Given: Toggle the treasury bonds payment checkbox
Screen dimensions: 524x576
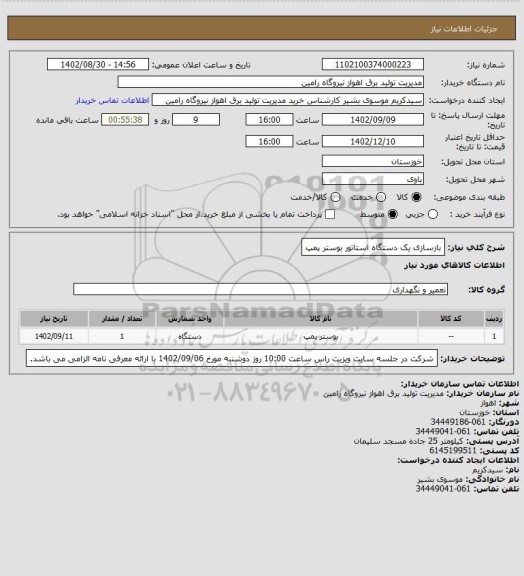Looking at the screenshot, I should point(330,214).
